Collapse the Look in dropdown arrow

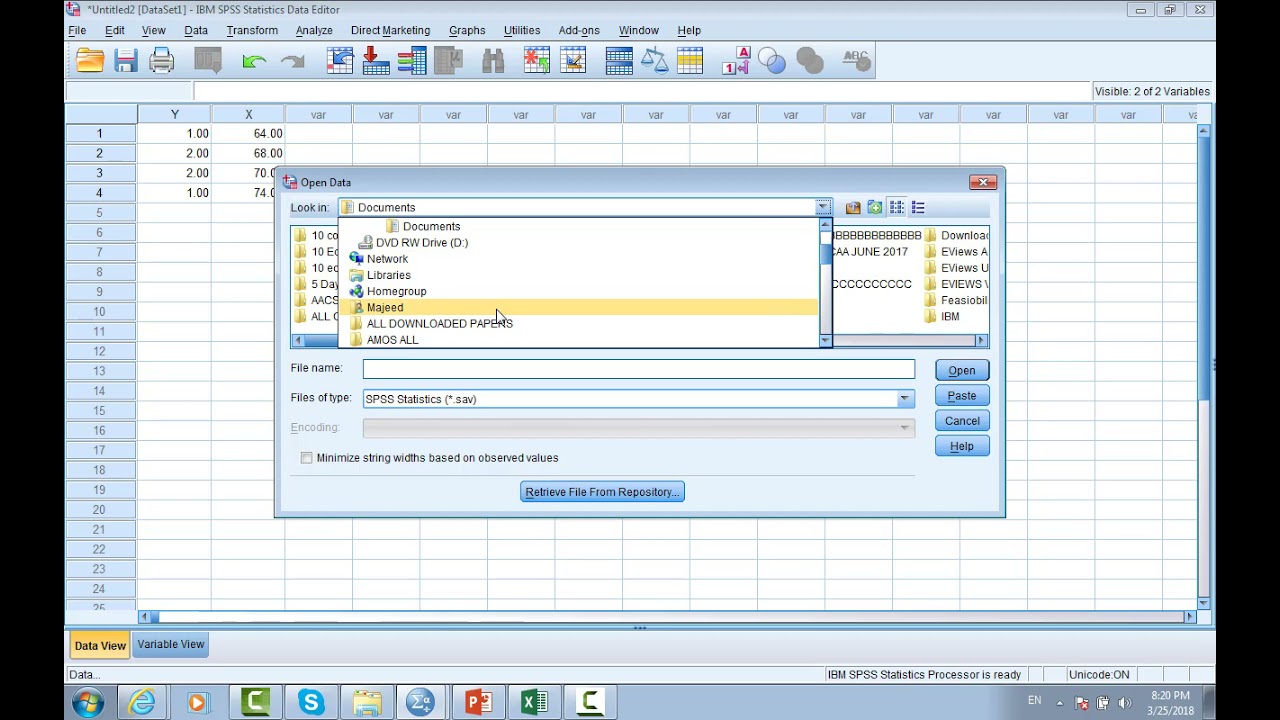click(x=822, y=208)
